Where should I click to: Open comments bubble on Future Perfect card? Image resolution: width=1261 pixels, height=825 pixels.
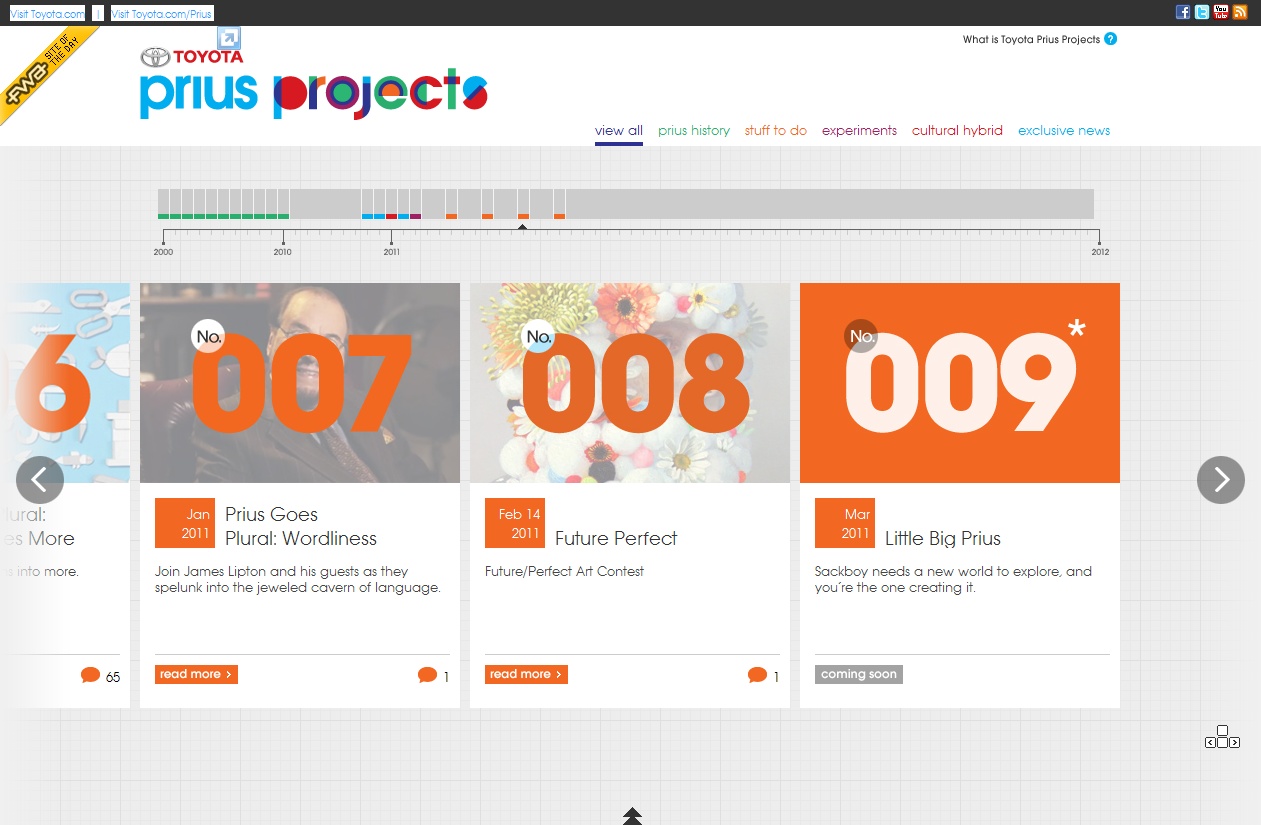(758, 675)
